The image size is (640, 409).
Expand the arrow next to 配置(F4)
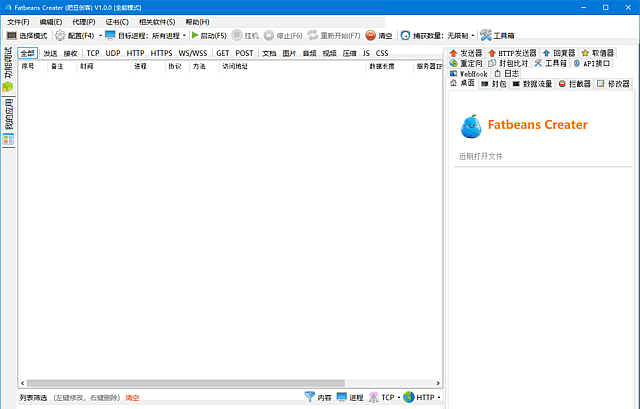click(x=100, y=36)
